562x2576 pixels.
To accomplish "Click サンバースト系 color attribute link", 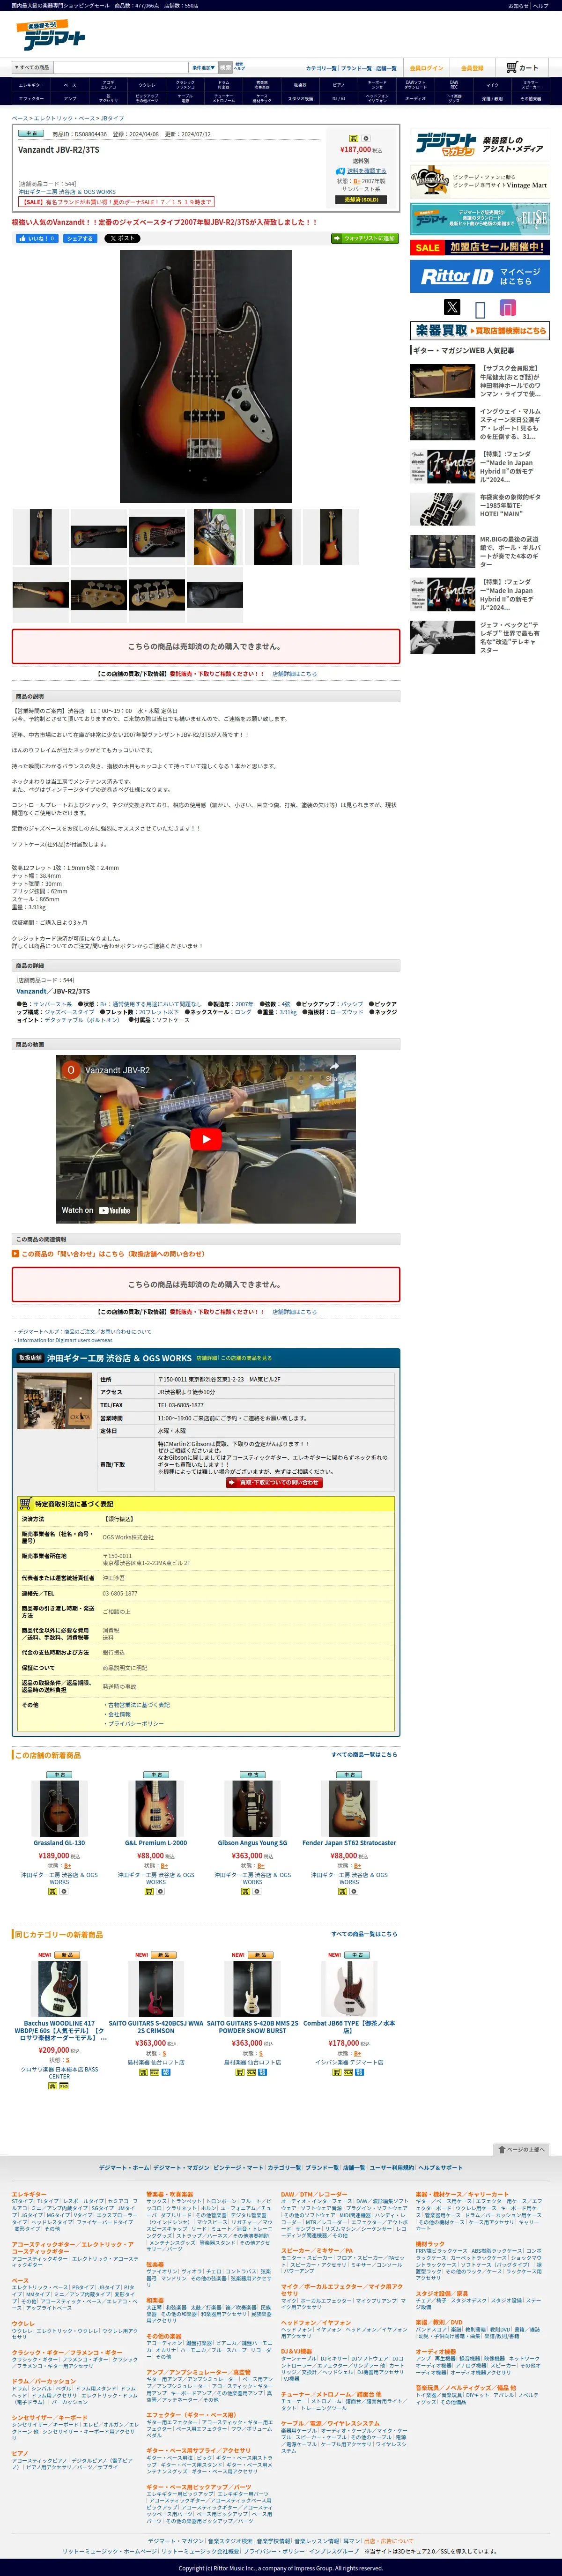I will coord(52,1003).
